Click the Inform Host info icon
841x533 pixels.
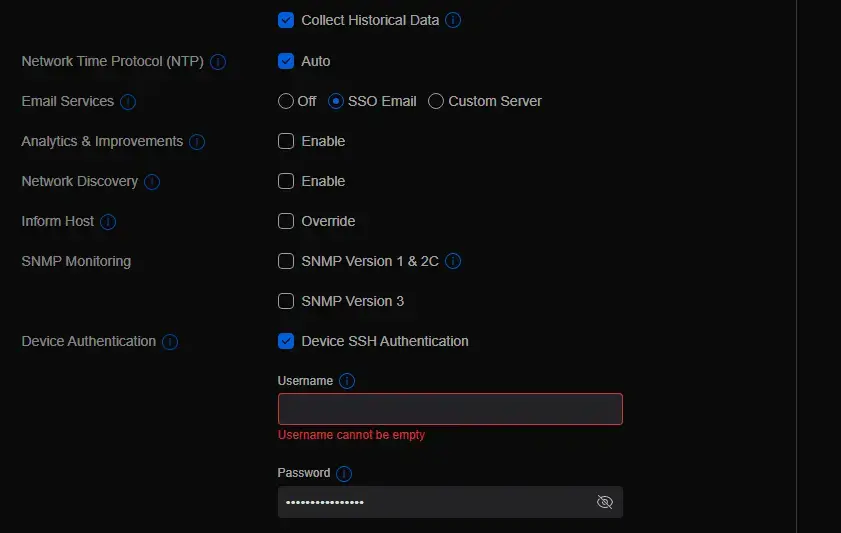click(x=108, y=222)
